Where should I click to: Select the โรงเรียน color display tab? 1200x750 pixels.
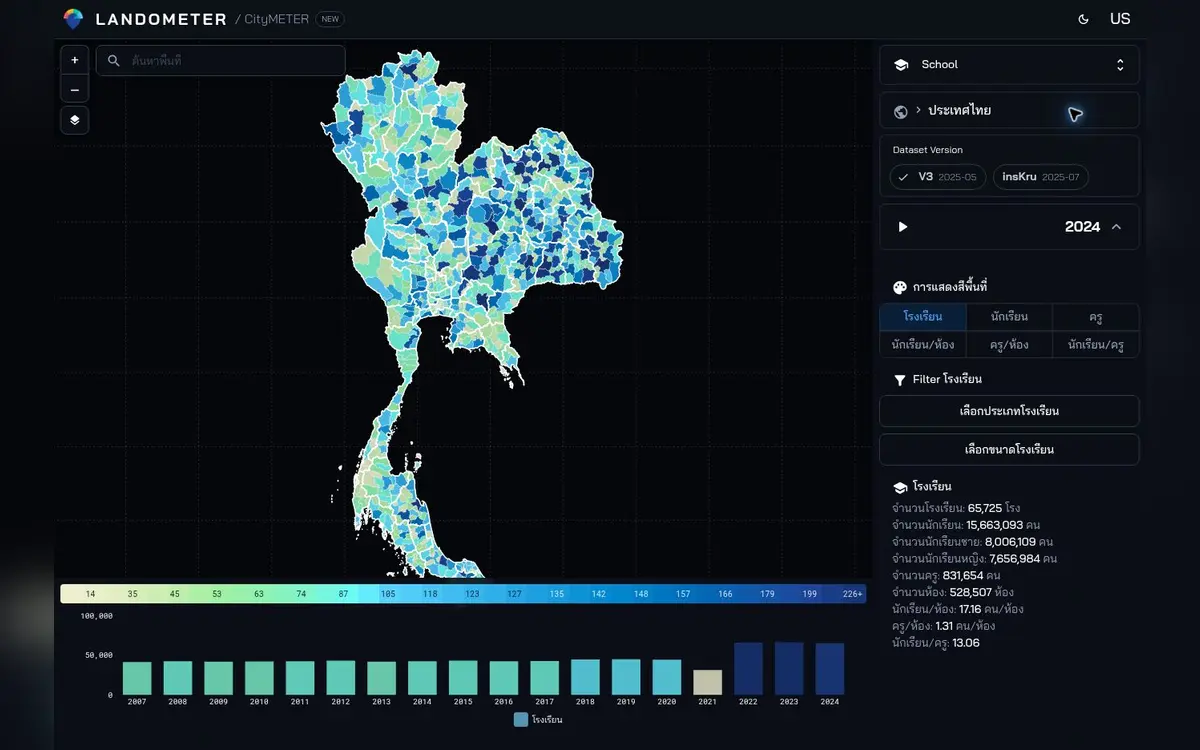[x=923, y=317]
